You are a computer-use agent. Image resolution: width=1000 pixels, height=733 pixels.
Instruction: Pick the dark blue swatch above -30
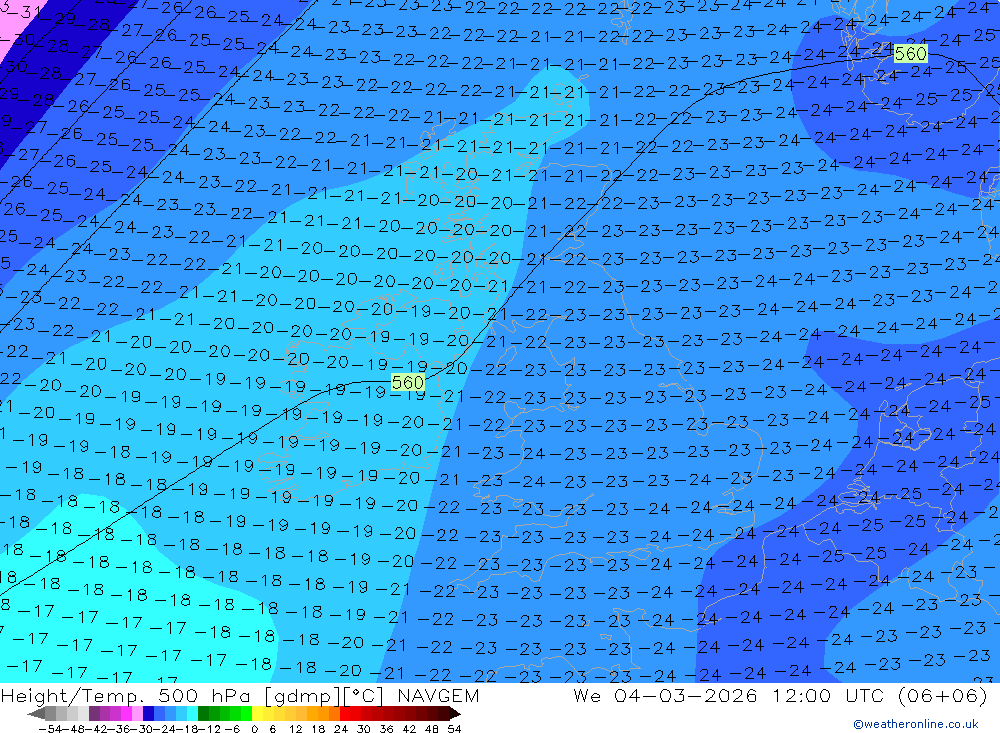pyautogui.click(x=149, y=714)
